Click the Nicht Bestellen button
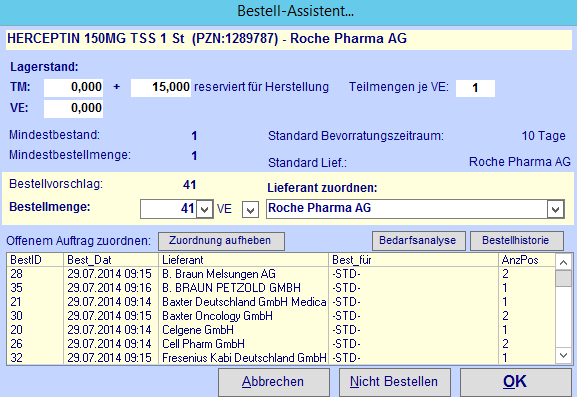577x397 pixels. coord(394,382)
